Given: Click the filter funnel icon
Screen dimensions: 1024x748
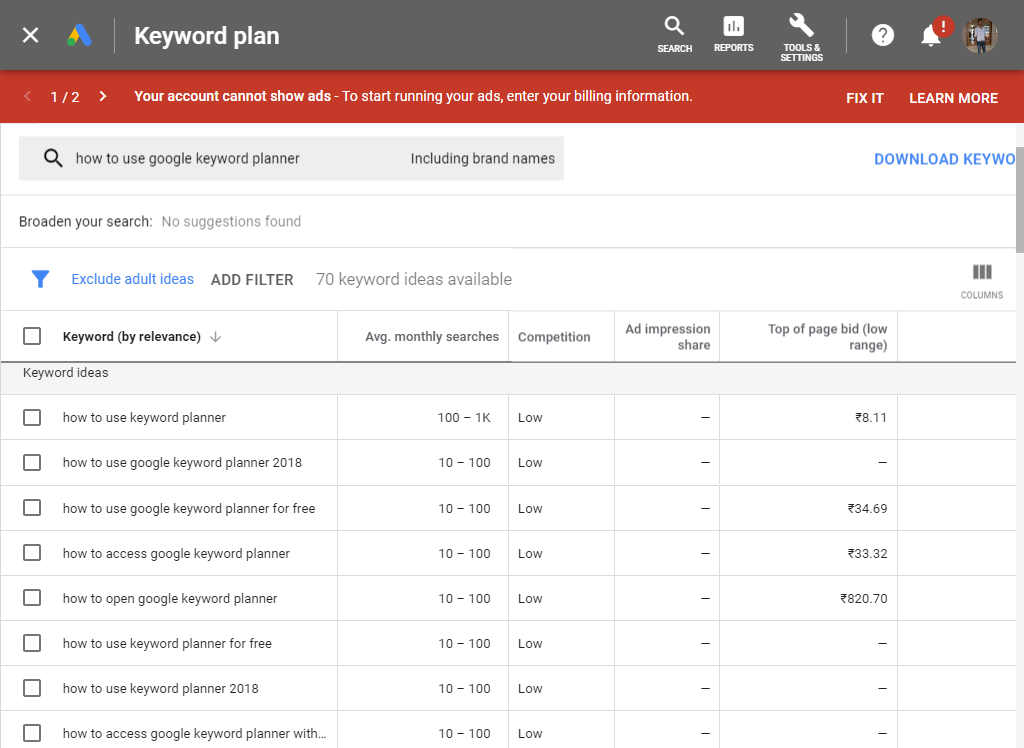Looking at the screenshot, I should pos(40,279).
